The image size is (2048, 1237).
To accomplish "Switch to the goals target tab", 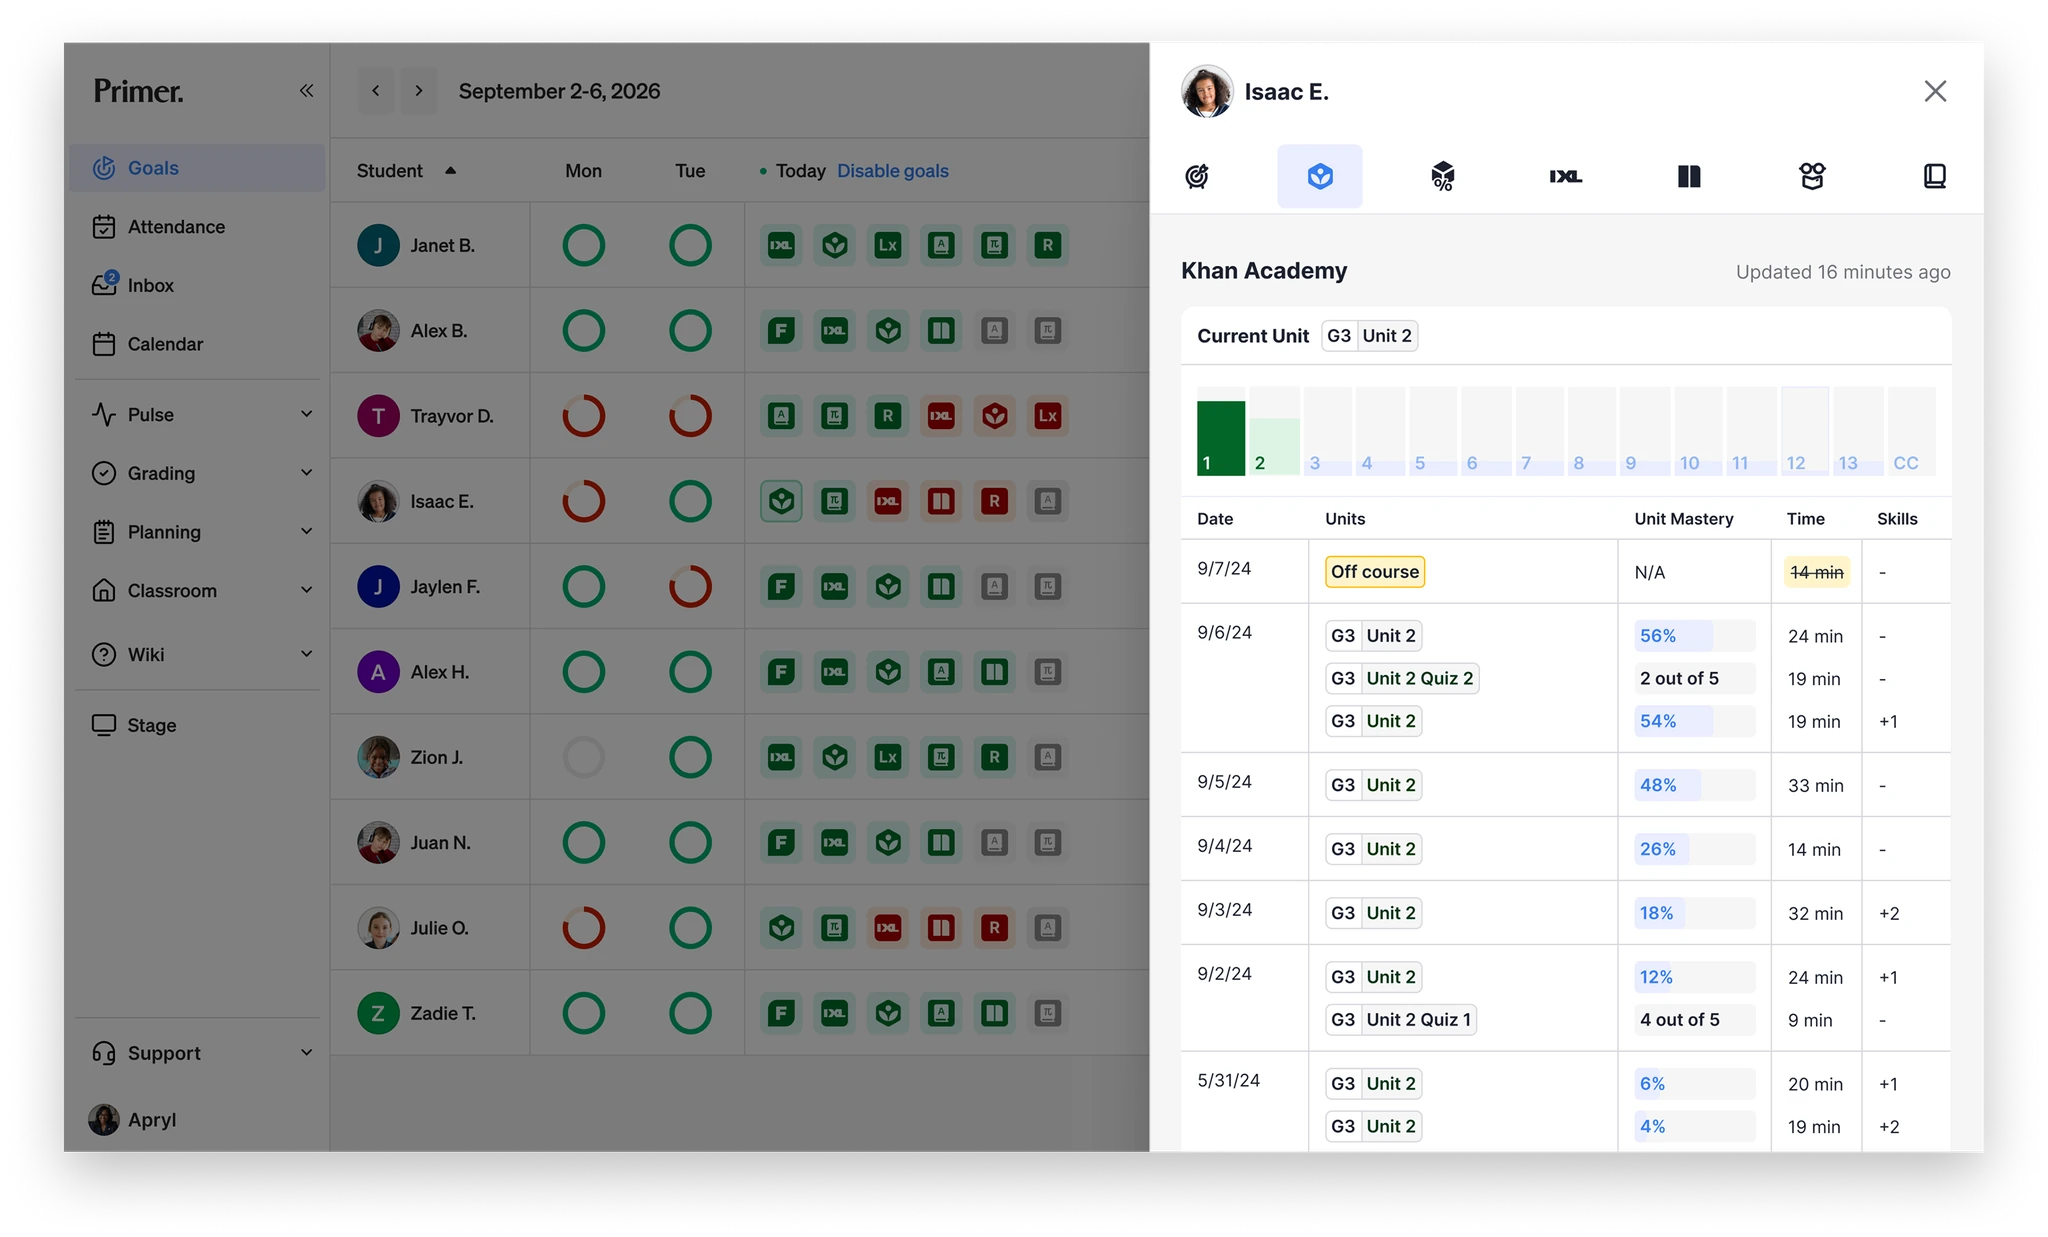I will tap(1197, 176).
